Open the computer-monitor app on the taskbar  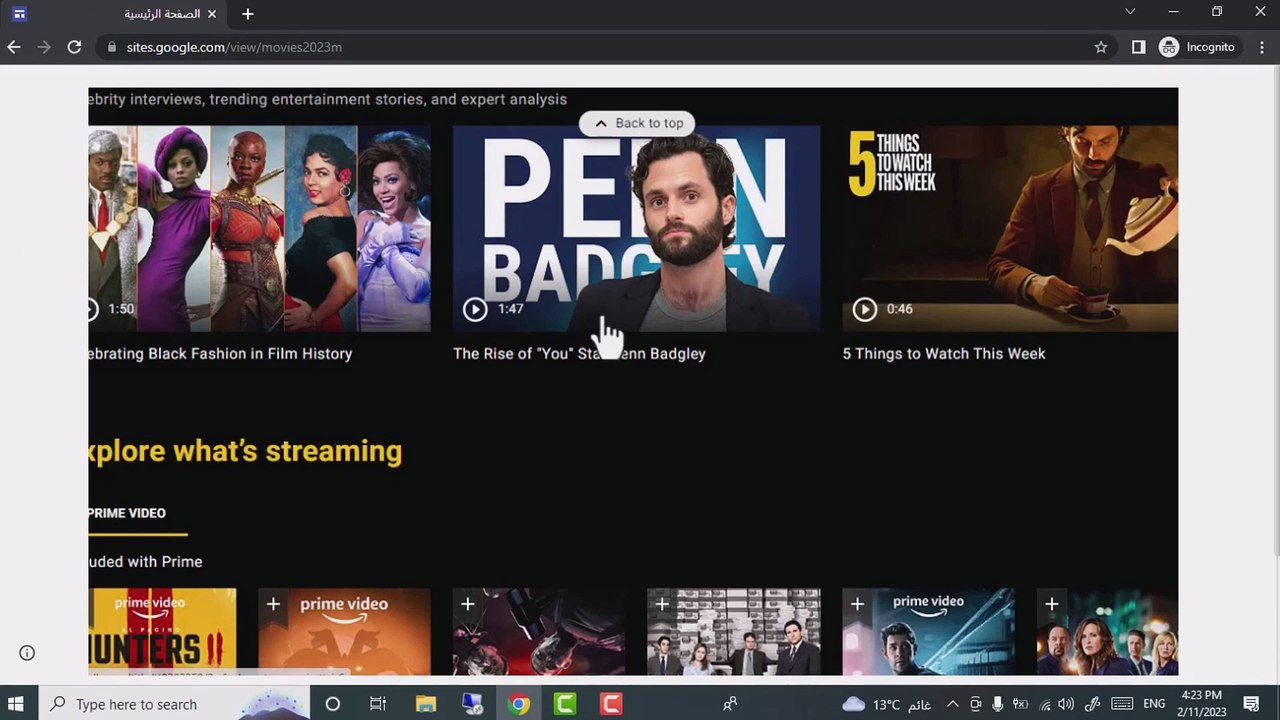[x=472, y=704]
